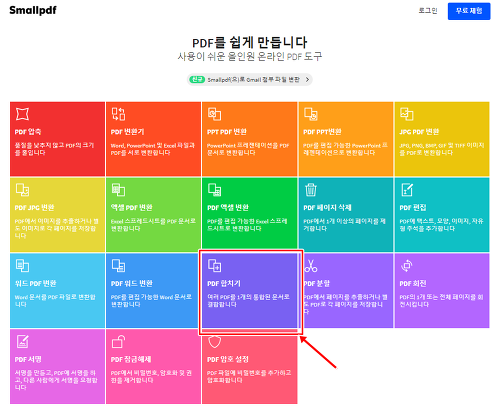Image resolution: width=500 pixels, height=413 pixels.
Task: Open the PDF 잠금해제 tool title
Action: tap(131, 360)
